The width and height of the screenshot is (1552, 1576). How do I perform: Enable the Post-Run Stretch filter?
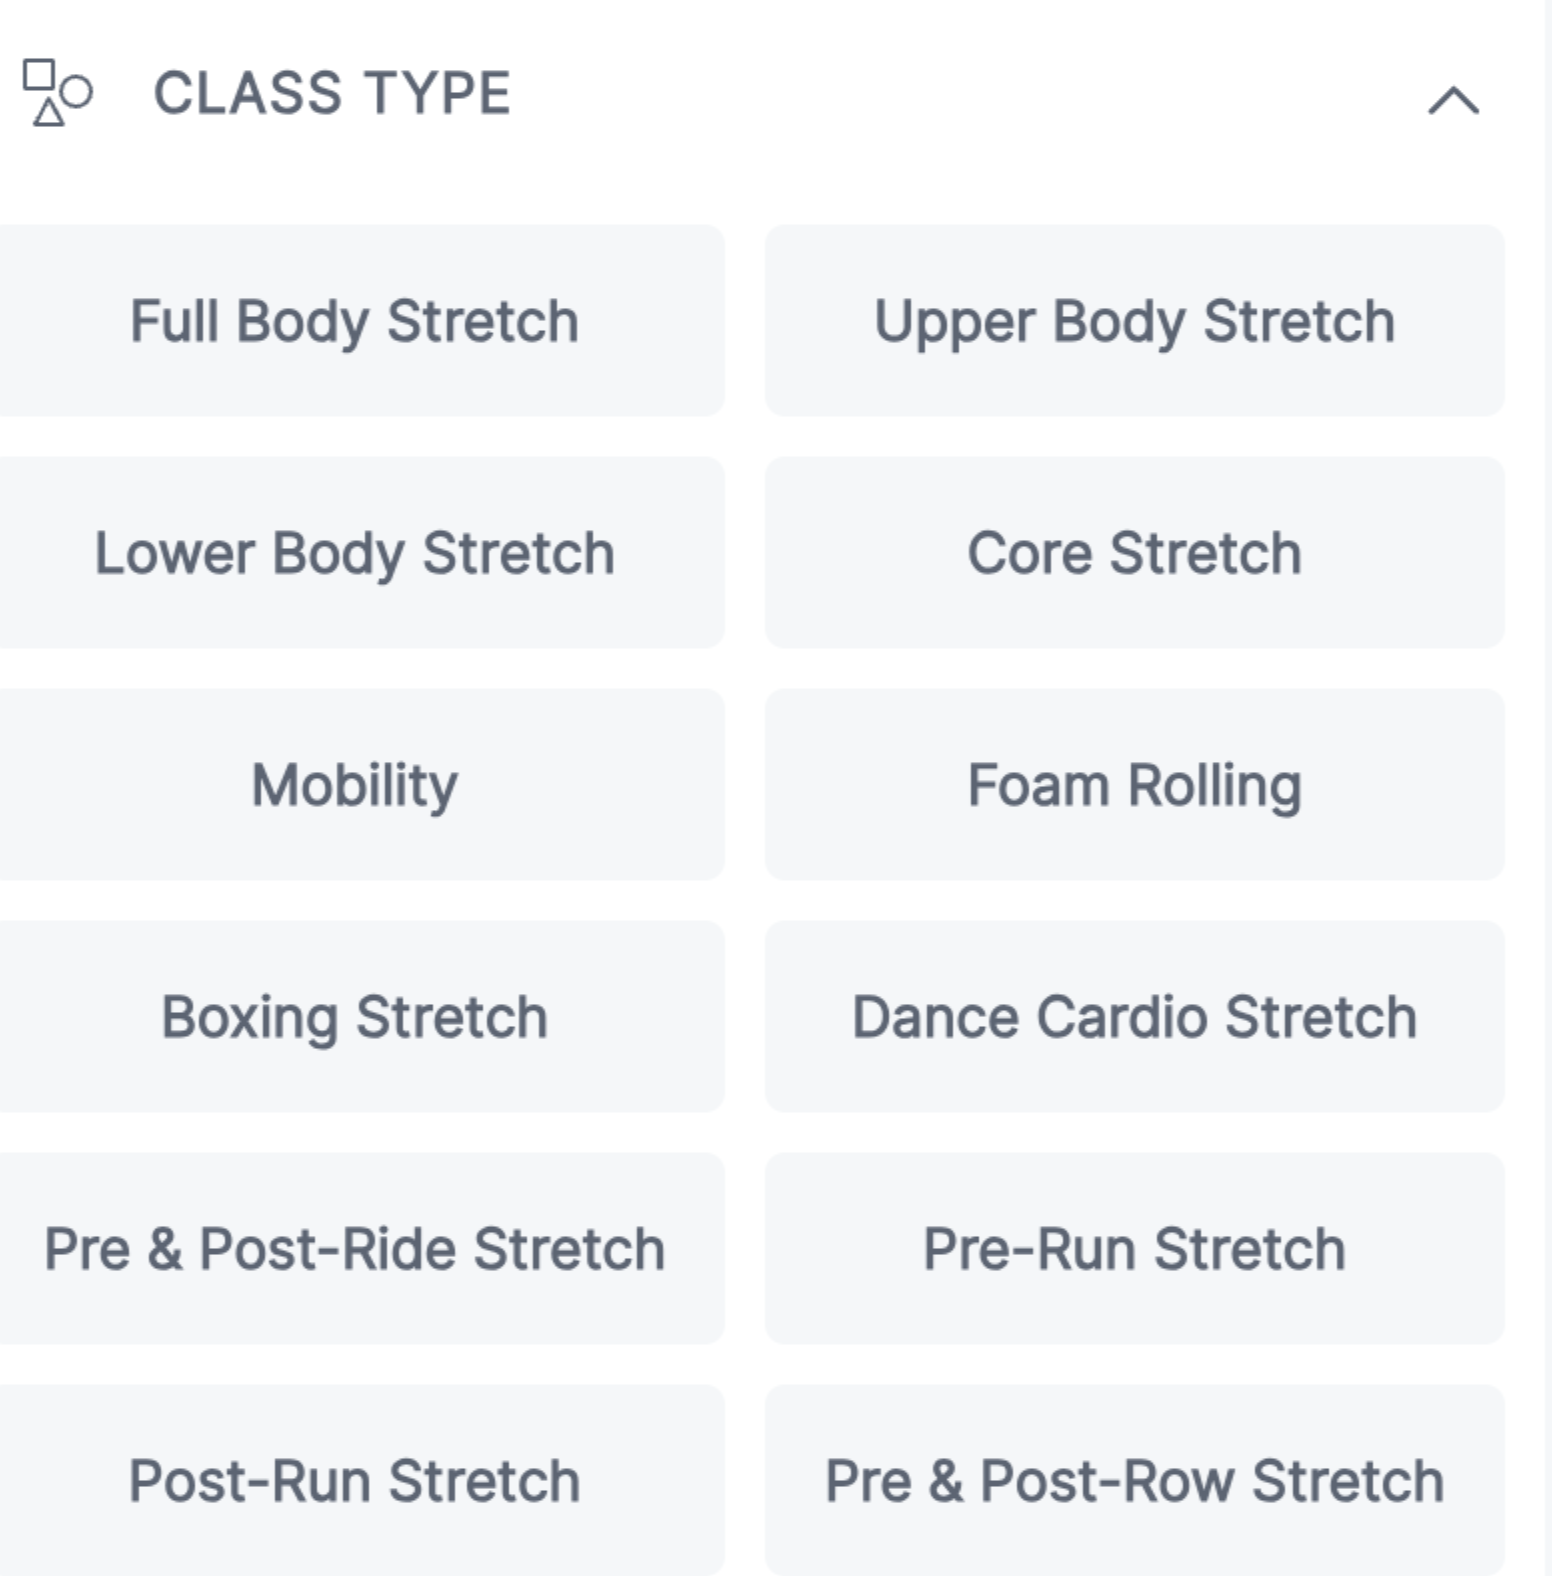(355, 1481)
